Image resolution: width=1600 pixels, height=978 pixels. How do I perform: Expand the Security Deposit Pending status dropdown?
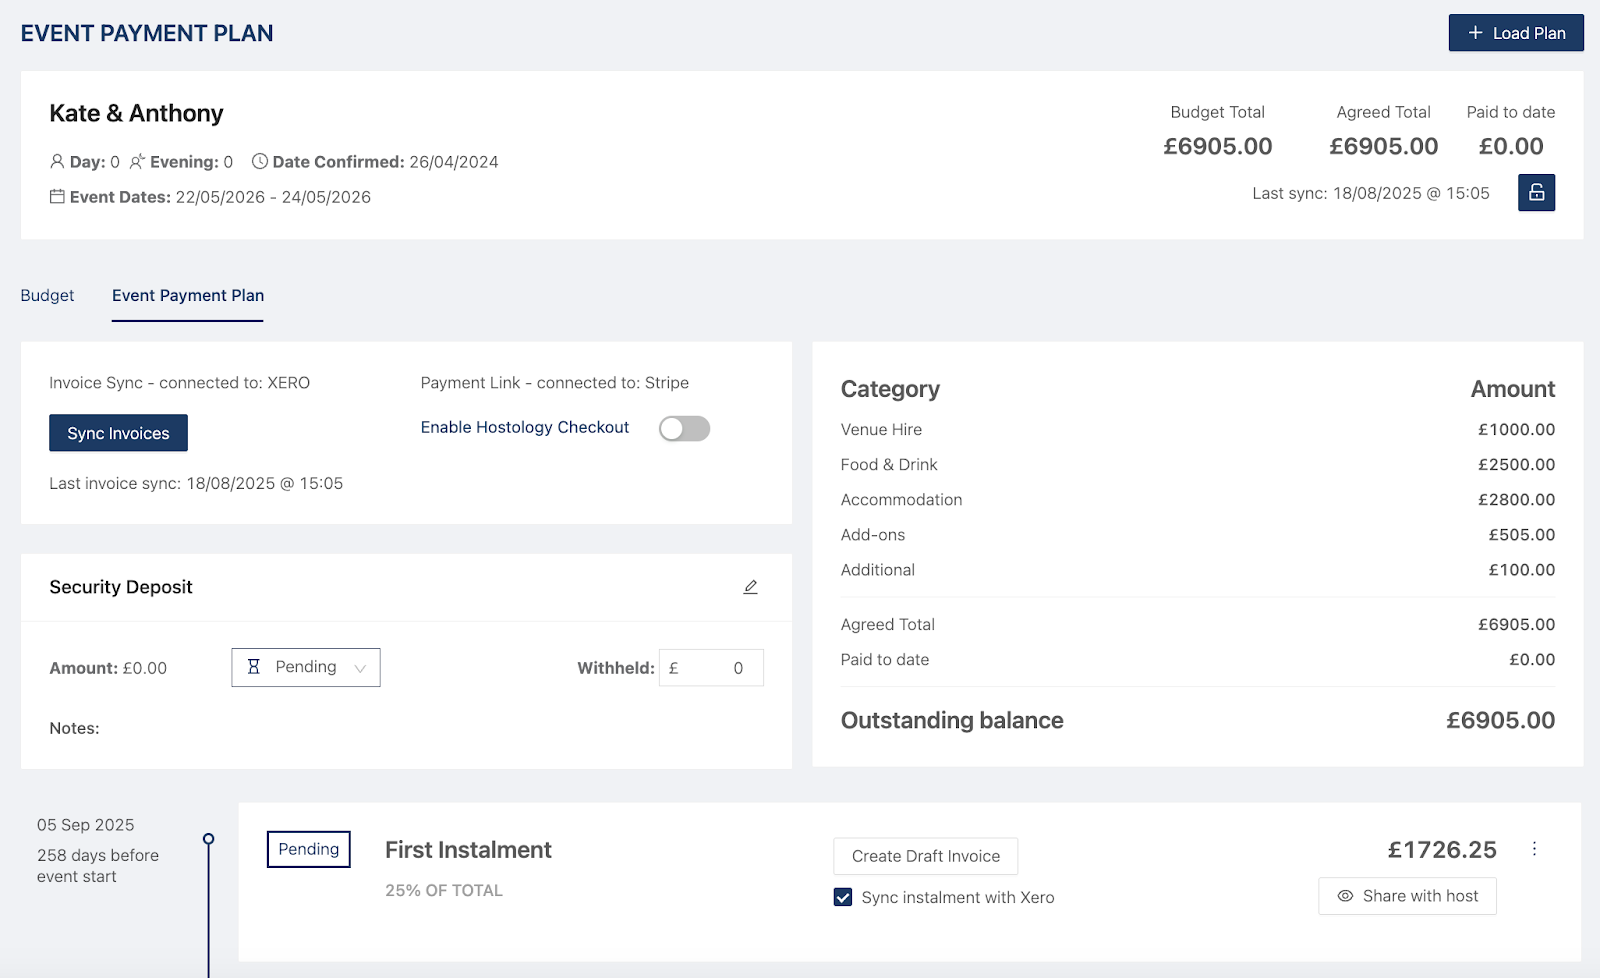pos(306,667)
